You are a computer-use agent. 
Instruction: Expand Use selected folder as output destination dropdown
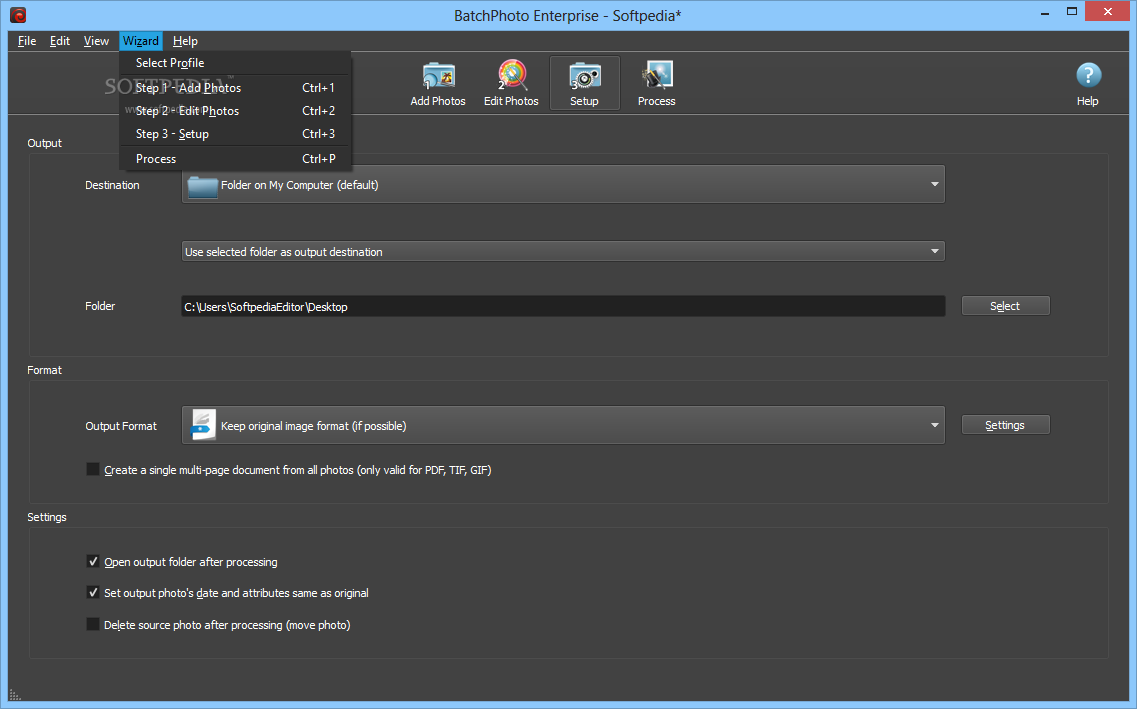[x=563, y=252]
